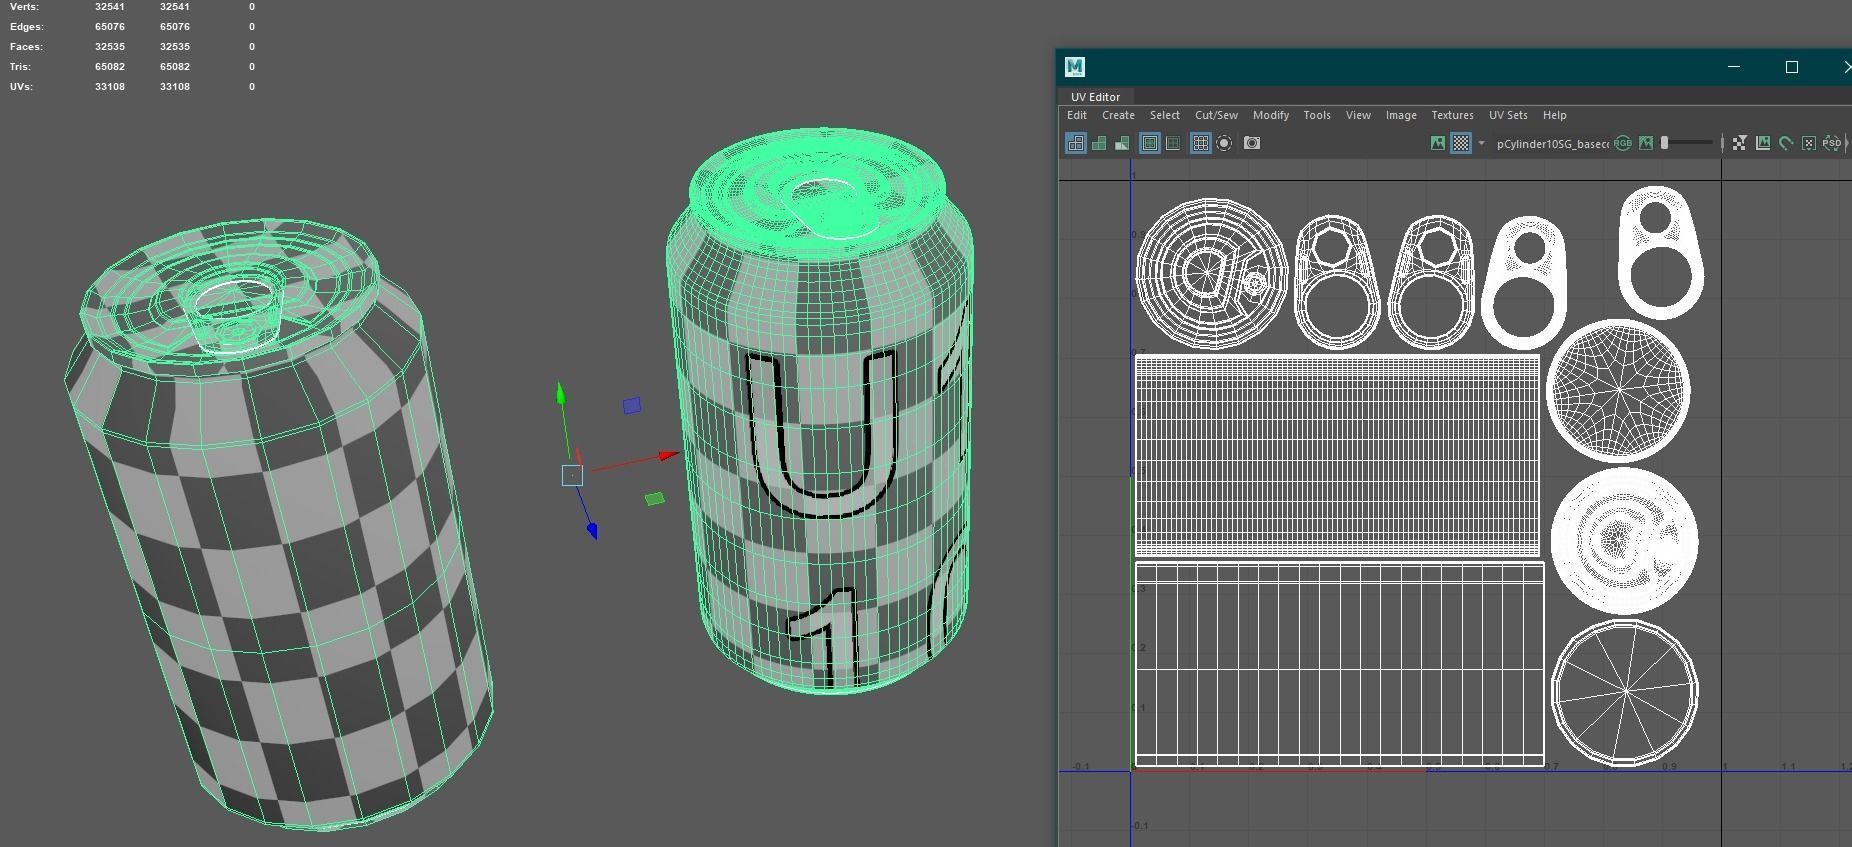1852x847 pixels.
Task: Select the bottom radial 12-segment circular UV shell
Action: coord(1625,692)
